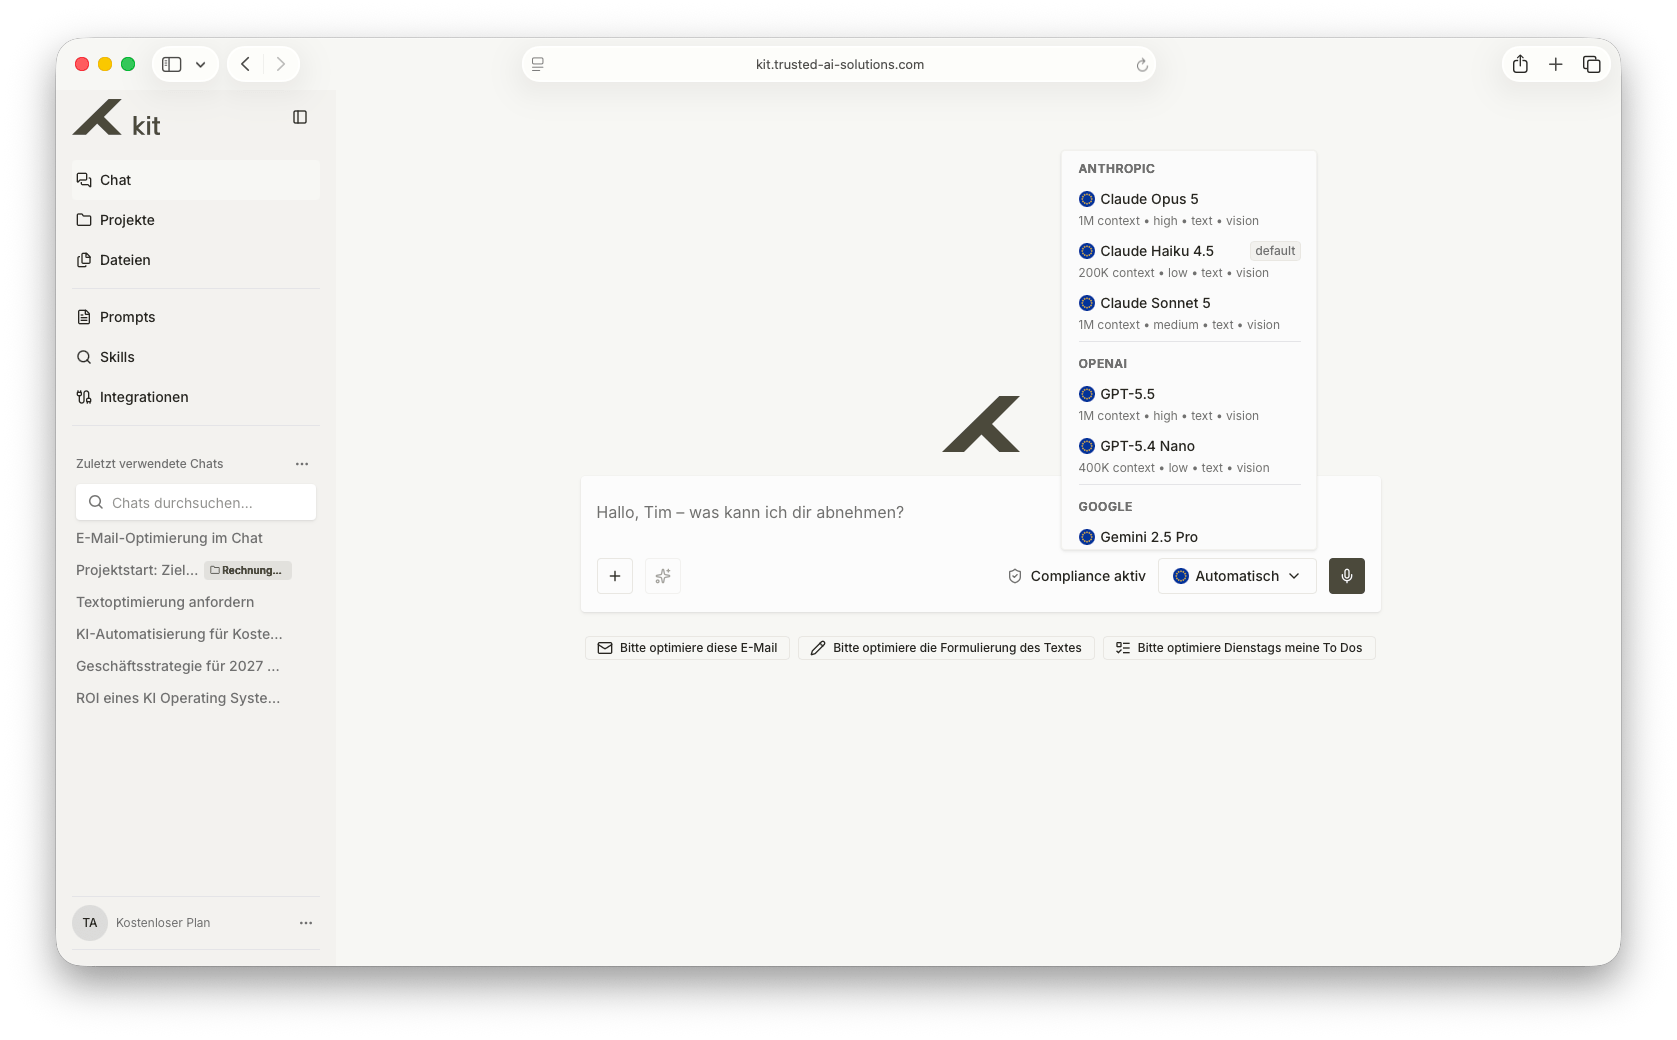Start voice input with microphone button
This screenshot has width=1677, height=1040.
click(x=1347, y=576)
